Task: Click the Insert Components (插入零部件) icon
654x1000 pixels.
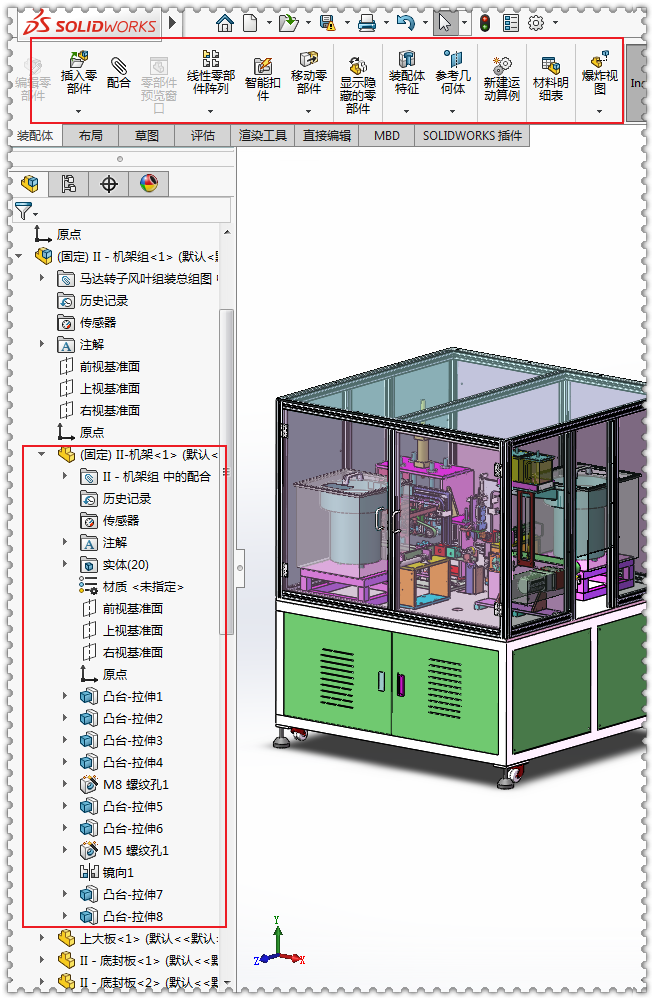Action: pos(76,63)
